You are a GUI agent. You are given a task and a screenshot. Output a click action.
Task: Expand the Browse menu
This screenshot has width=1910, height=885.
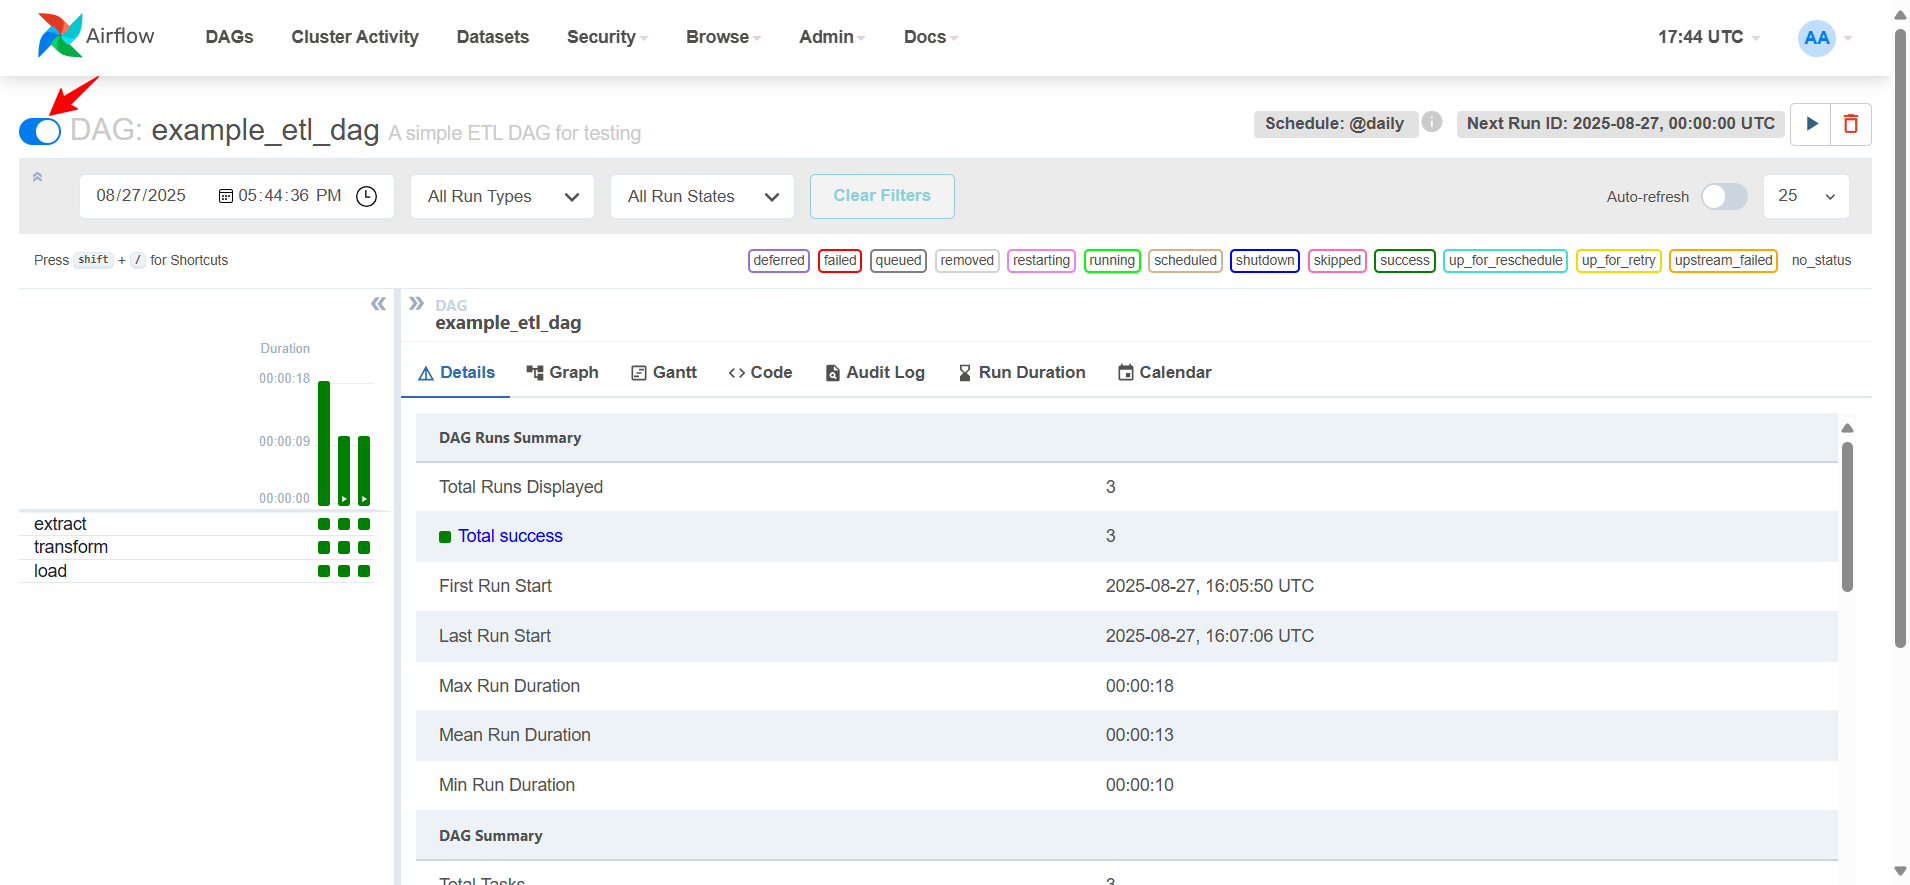tap(723, 37)
